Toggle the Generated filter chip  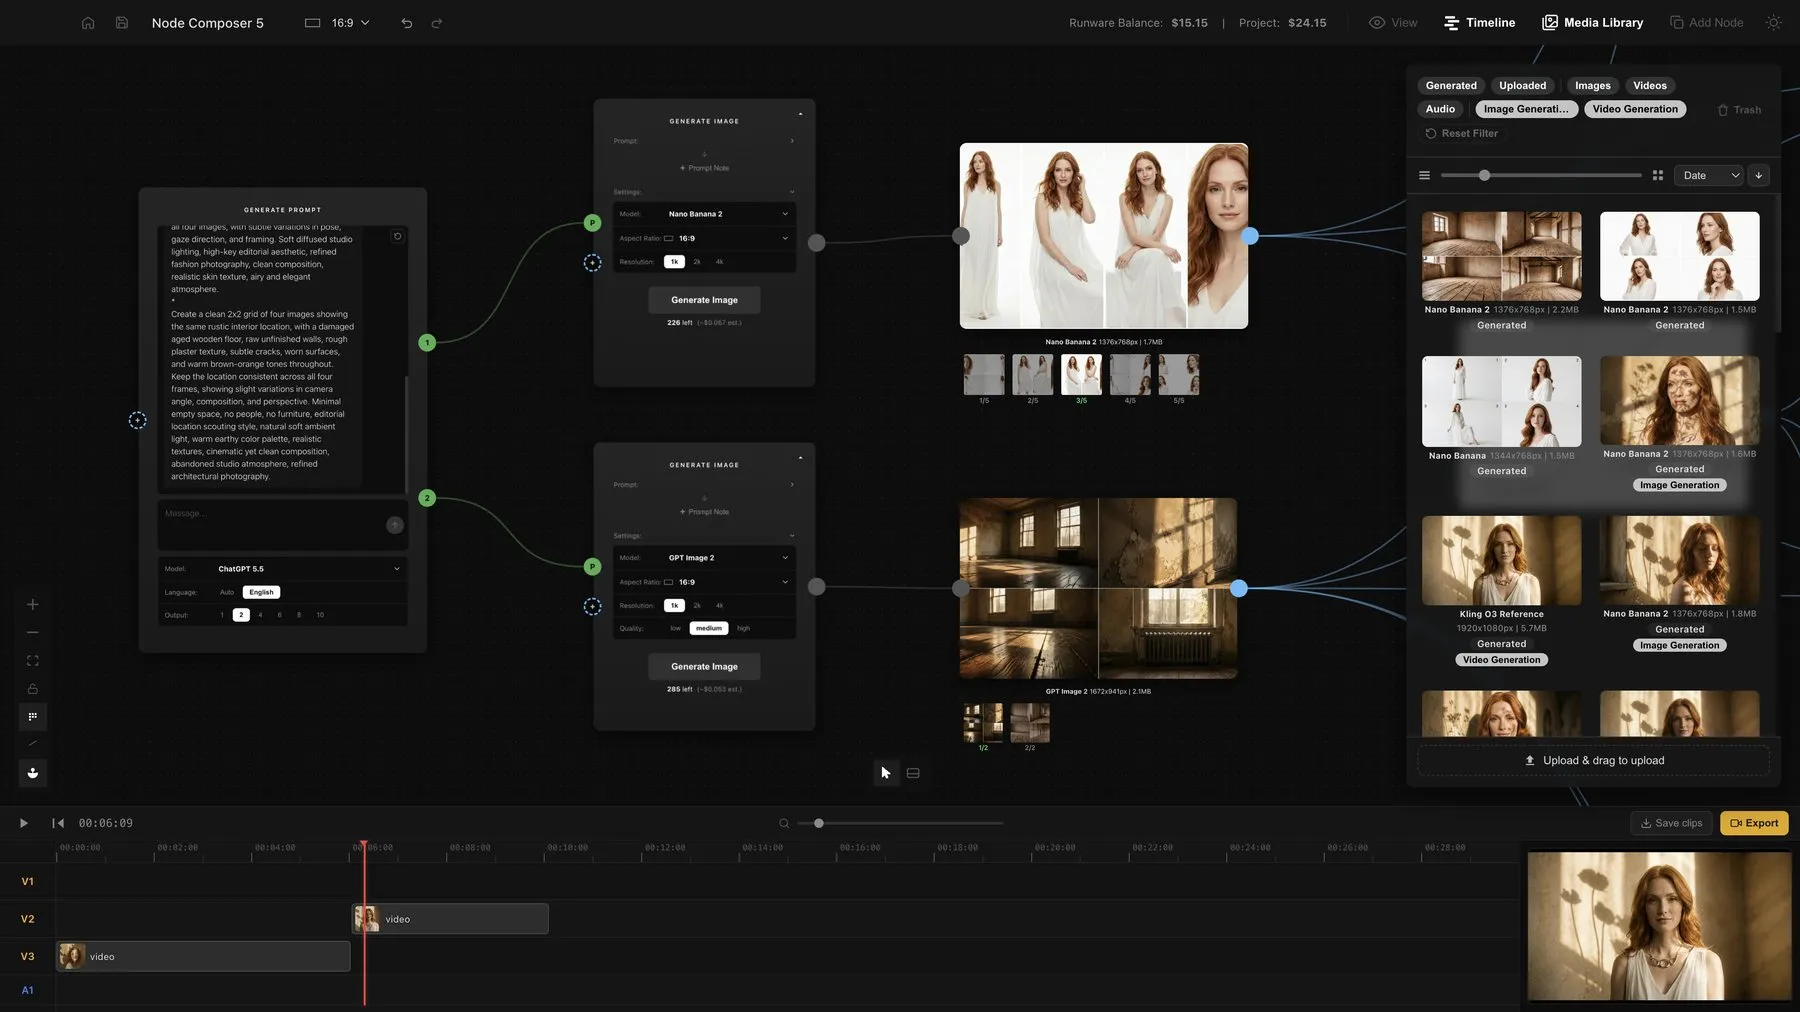(1451, 85)
